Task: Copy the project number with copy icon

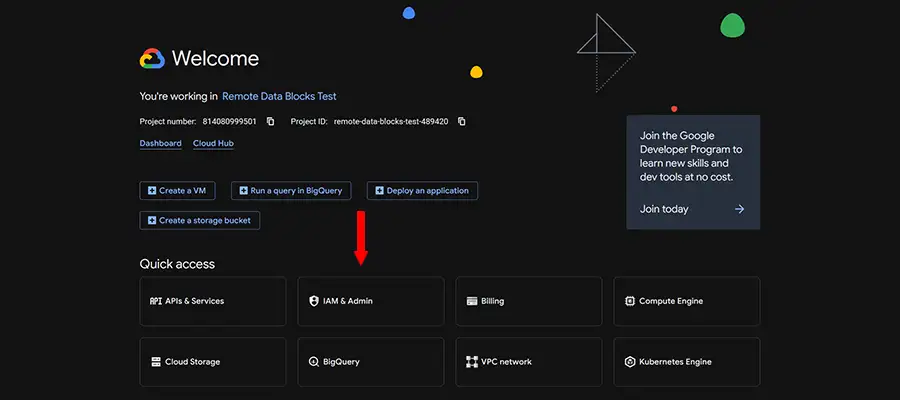Action: (270, 122)
